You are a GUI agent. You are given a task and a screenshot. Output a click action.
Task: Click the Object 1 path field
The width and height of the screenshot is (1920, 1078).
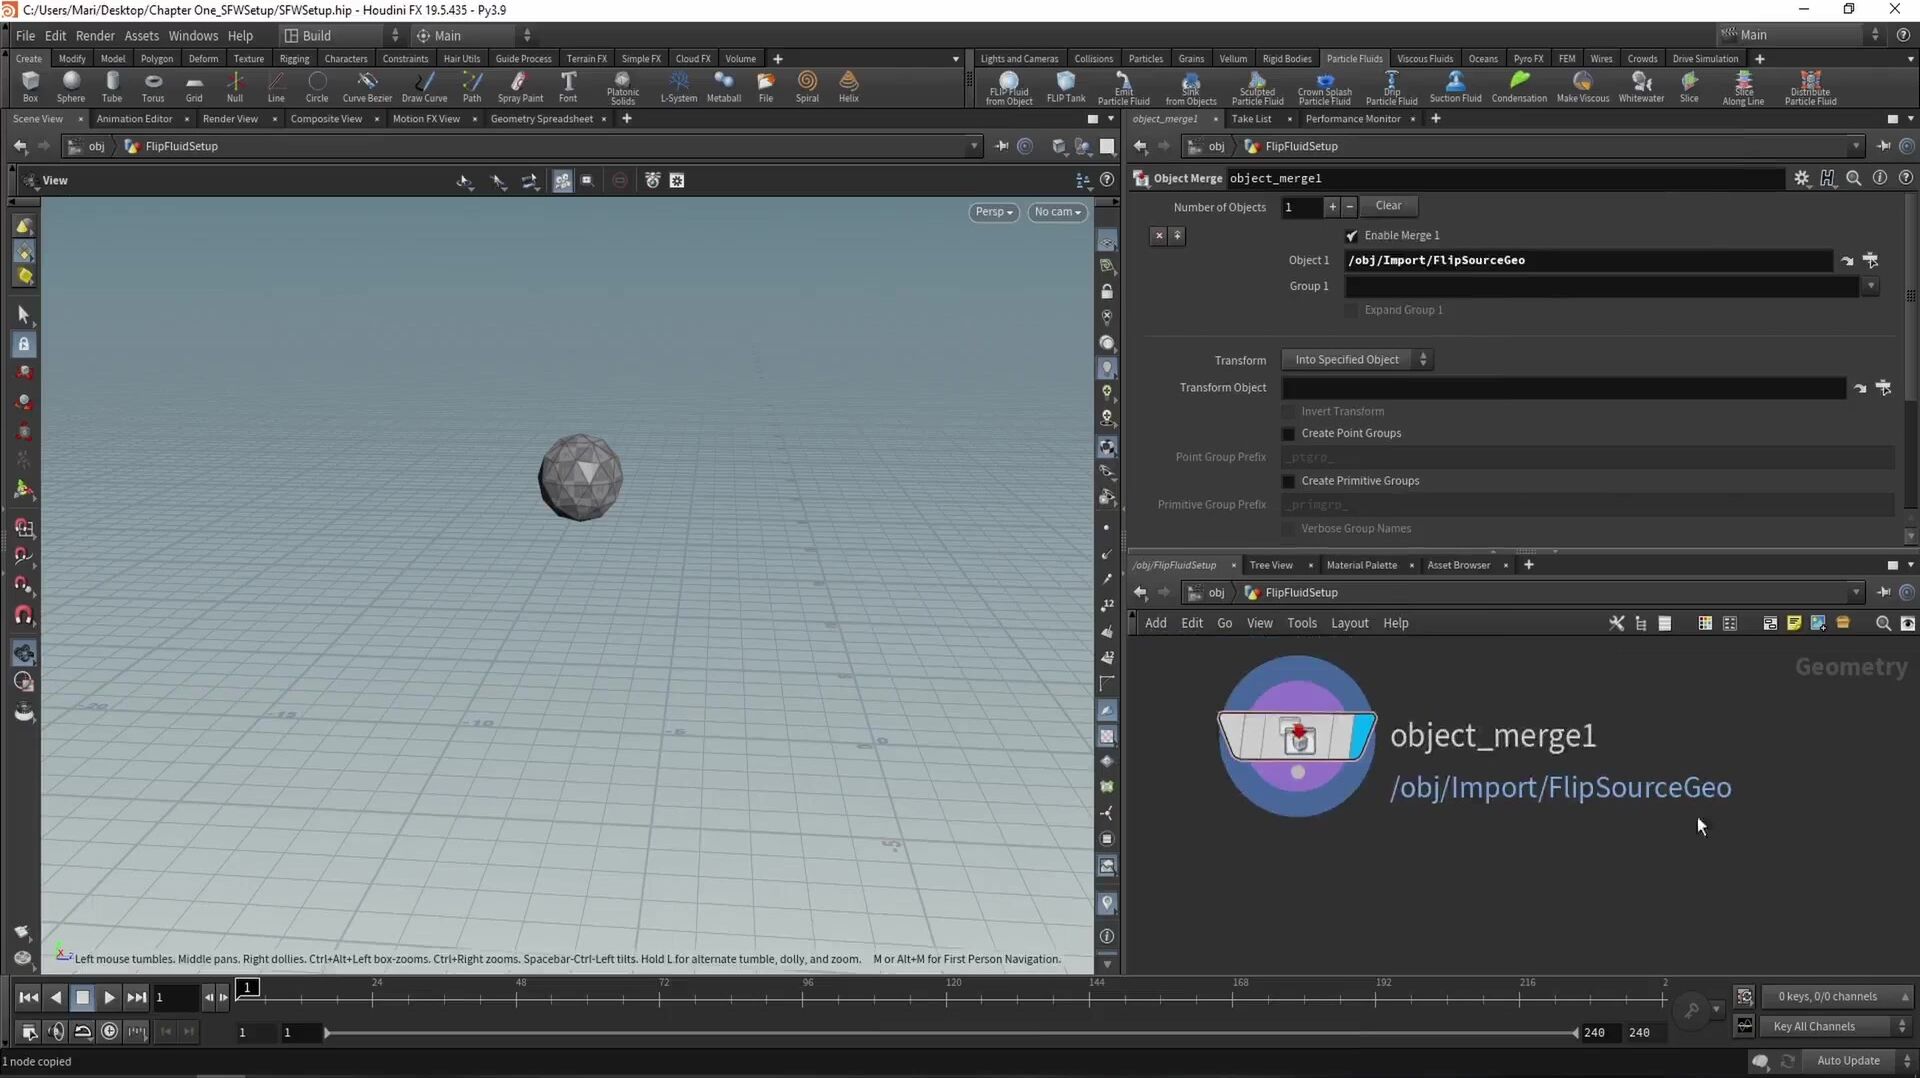point(1588,261)
